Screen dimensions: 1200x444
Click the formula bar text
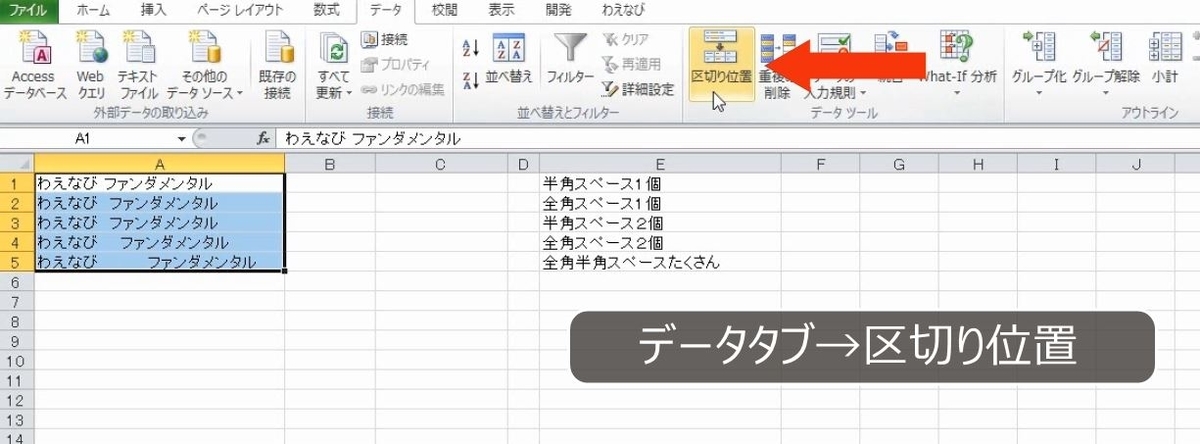pyautogui.click(x=372, y=139)
